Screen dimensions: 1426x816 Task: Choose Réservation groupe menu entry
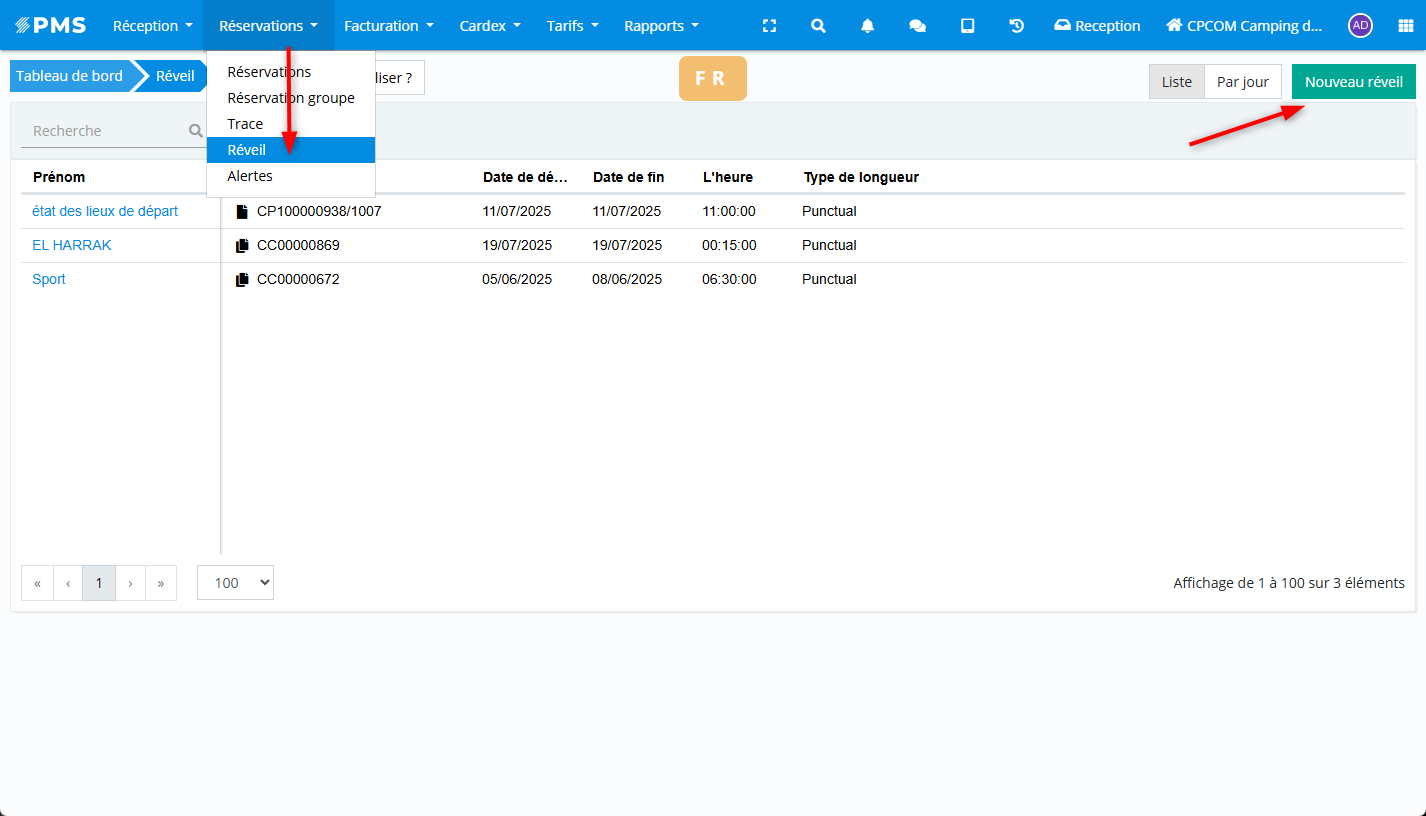(290, 98)
